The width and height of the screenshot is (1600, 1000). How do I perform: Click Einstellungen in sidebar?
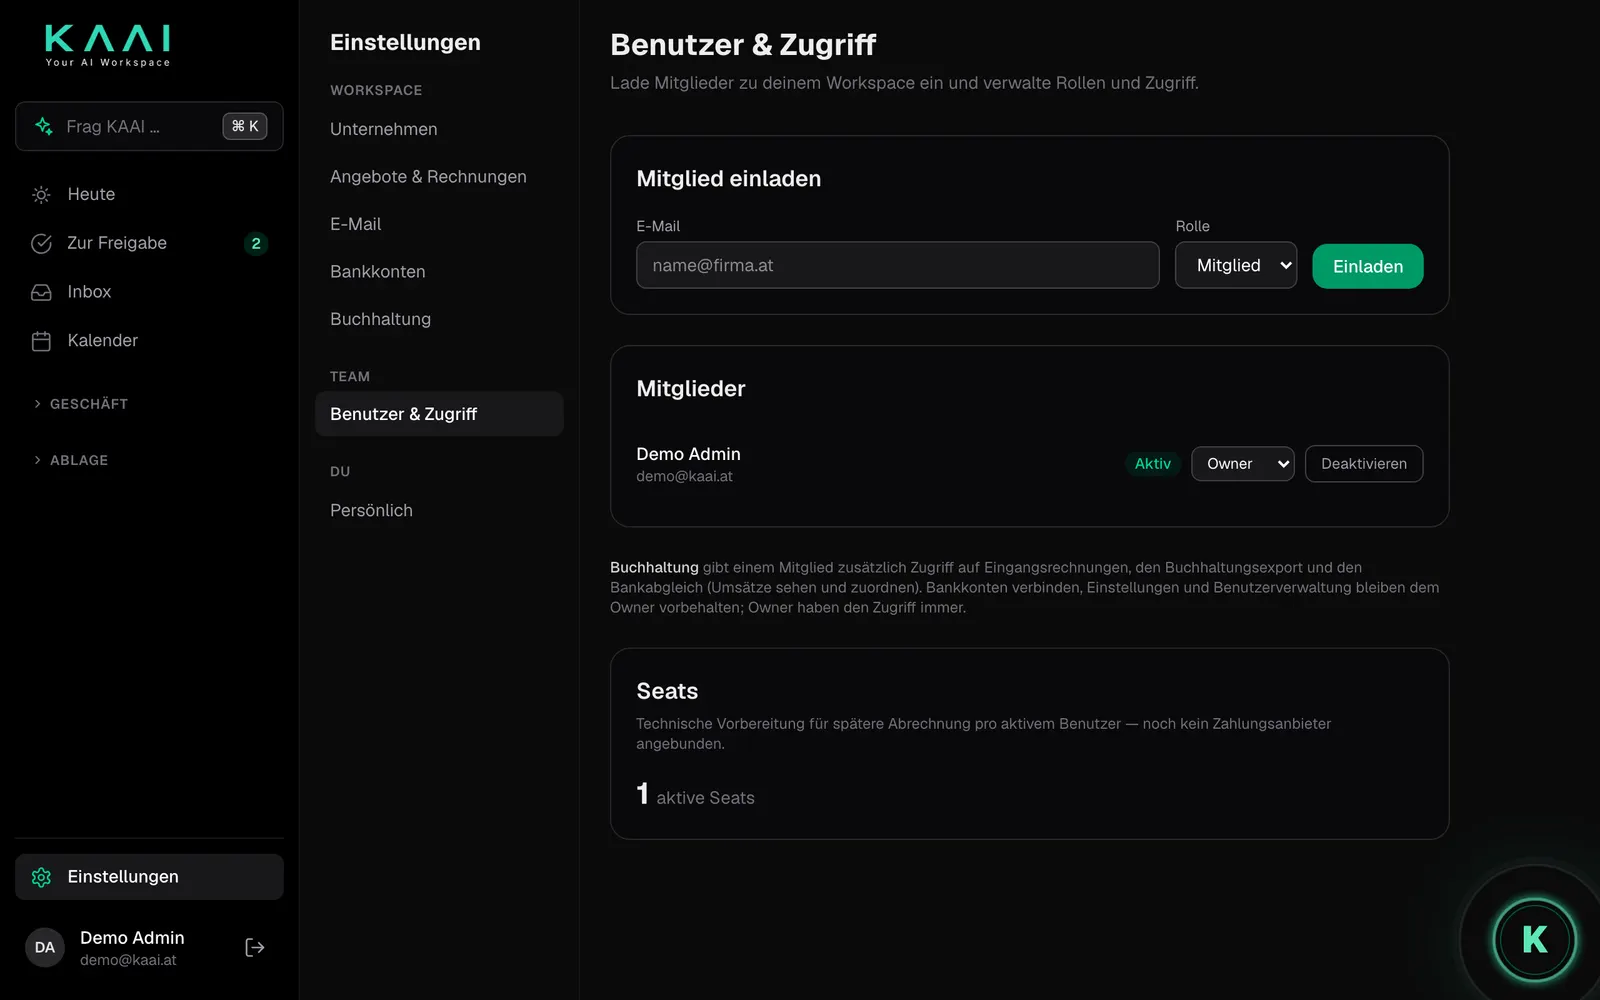coord(149,877)
